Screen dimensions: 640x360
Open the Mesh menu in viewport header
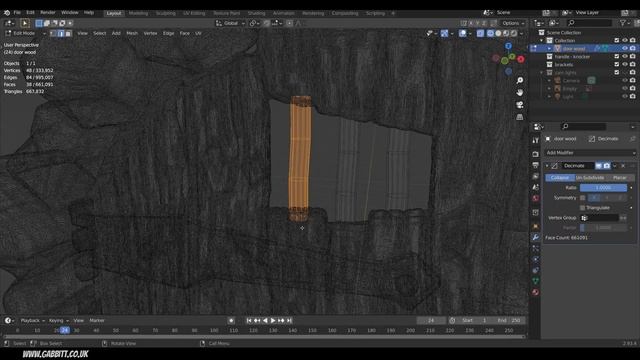pos(132,33)
